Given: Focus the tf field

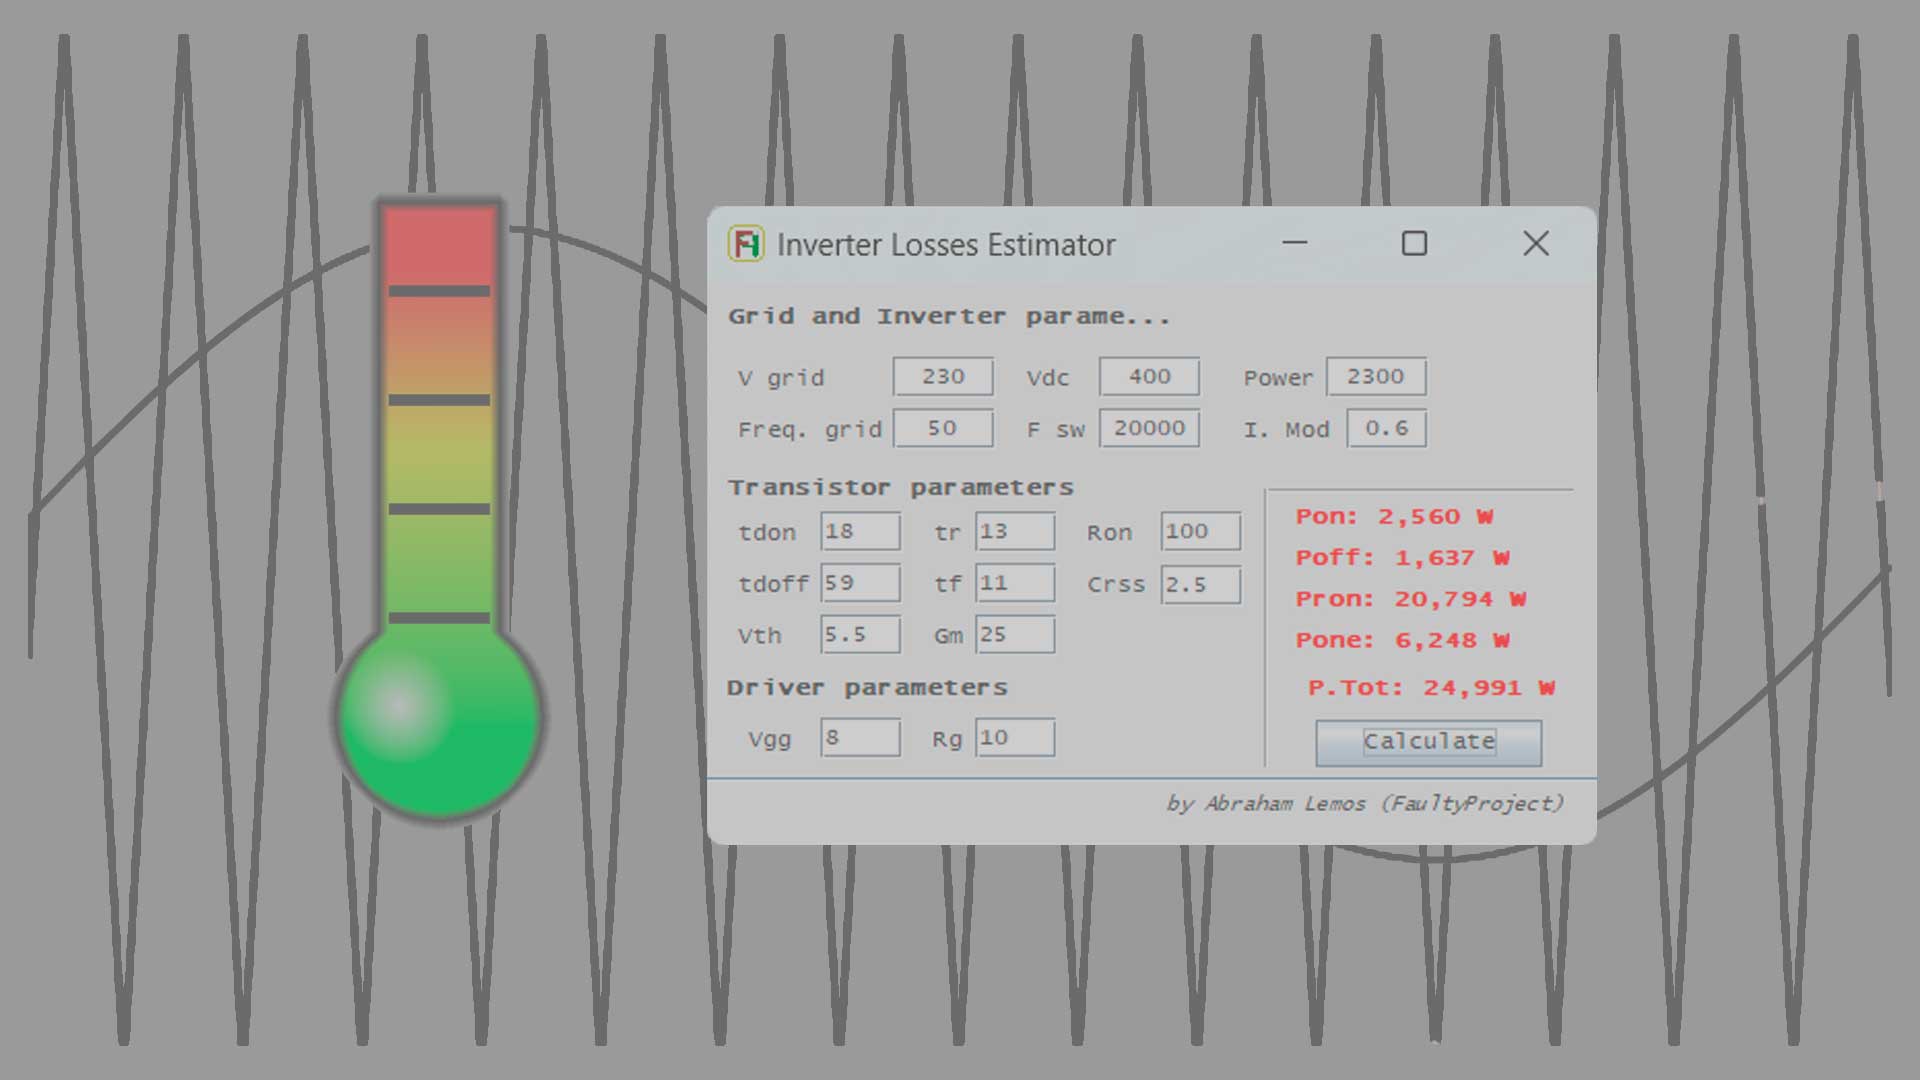Looking at the screenshot, I should pyautogui.click(x=1015, y=583).
